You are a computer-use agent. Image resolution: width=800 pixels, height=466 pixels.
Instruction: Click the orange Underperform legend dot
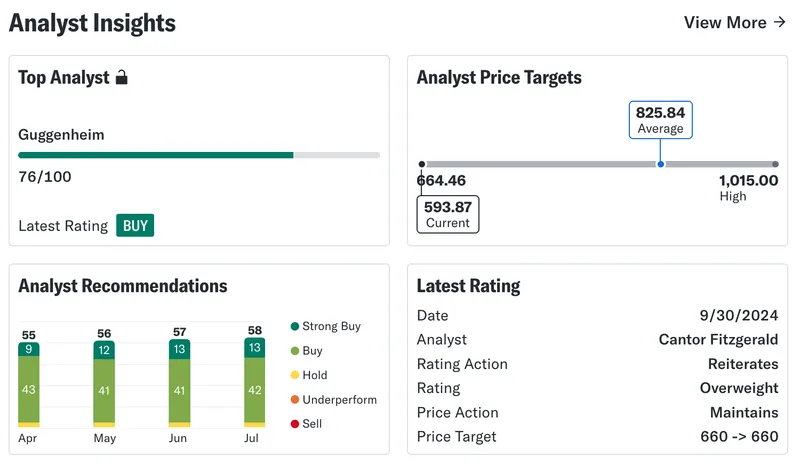tap(294, 400)
